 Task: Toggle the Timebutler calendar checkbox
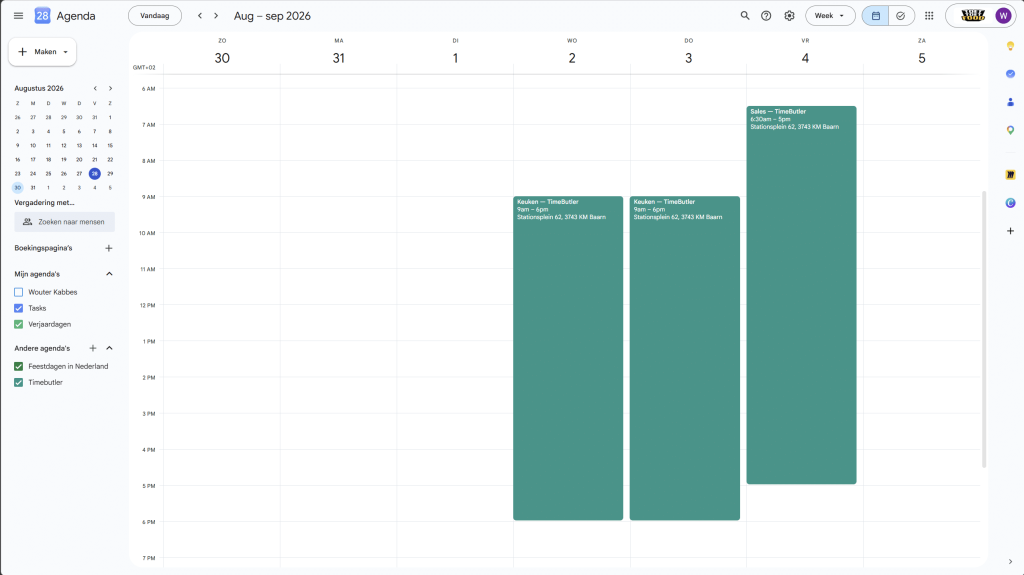point(18,382)
